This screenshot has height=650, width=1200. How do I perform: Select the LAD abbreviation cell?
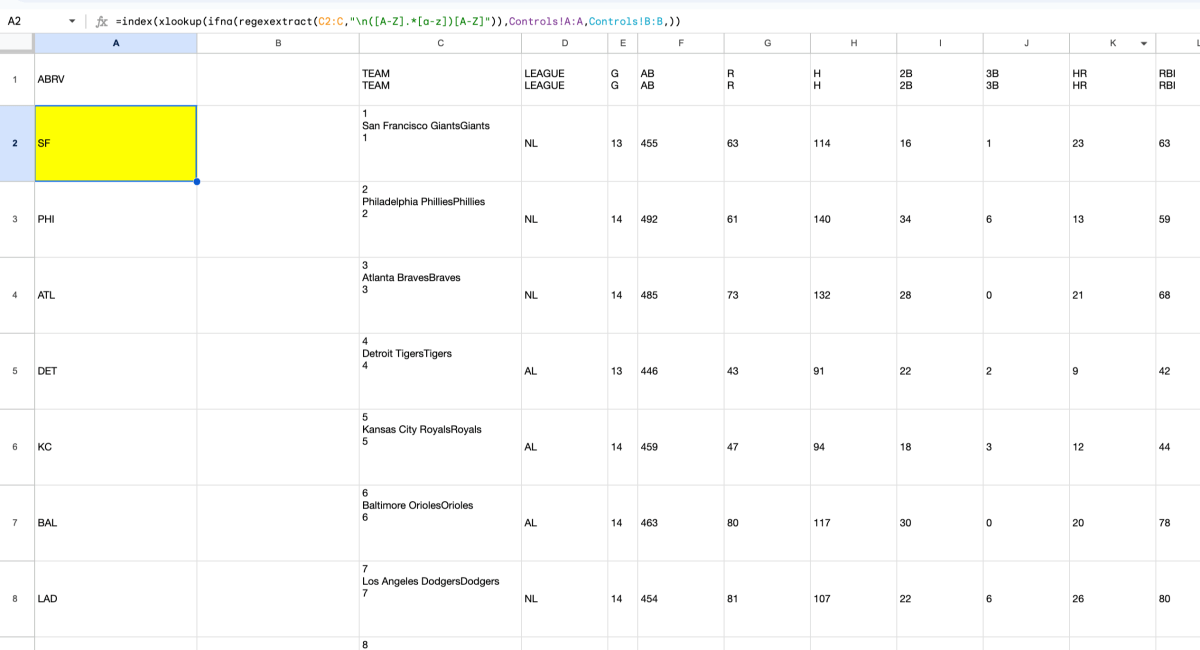coord(116,599)
